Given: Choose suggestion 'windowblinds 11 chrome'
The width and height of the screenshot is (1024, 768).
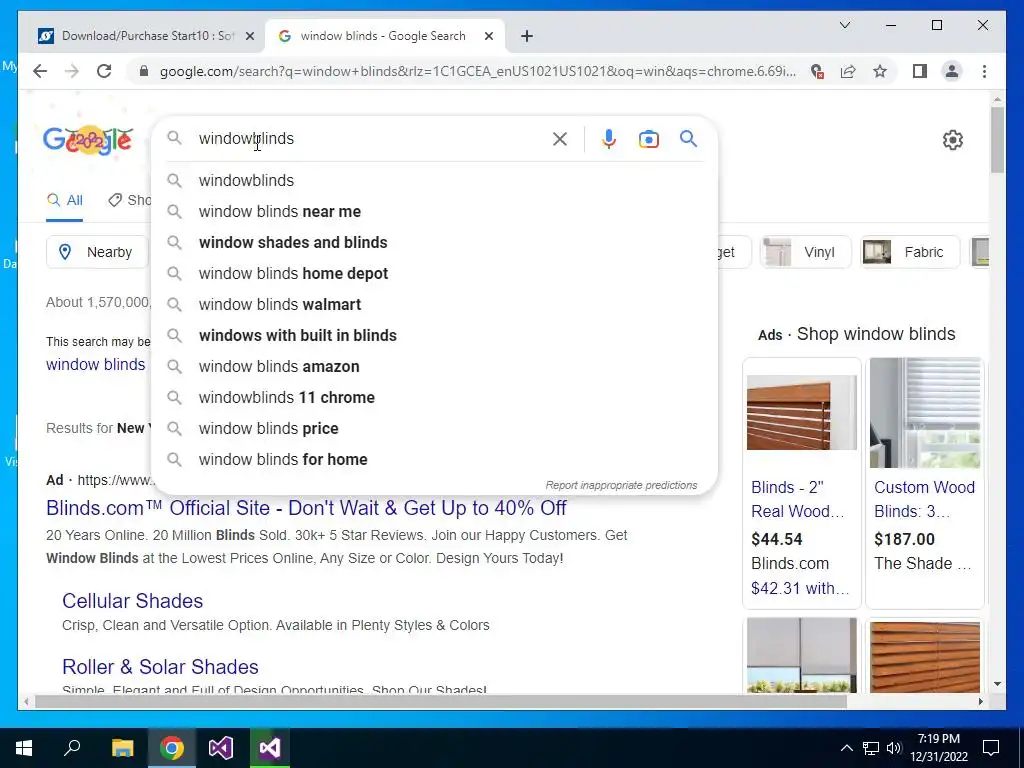Looking at the screenshot, I should 434,398.
